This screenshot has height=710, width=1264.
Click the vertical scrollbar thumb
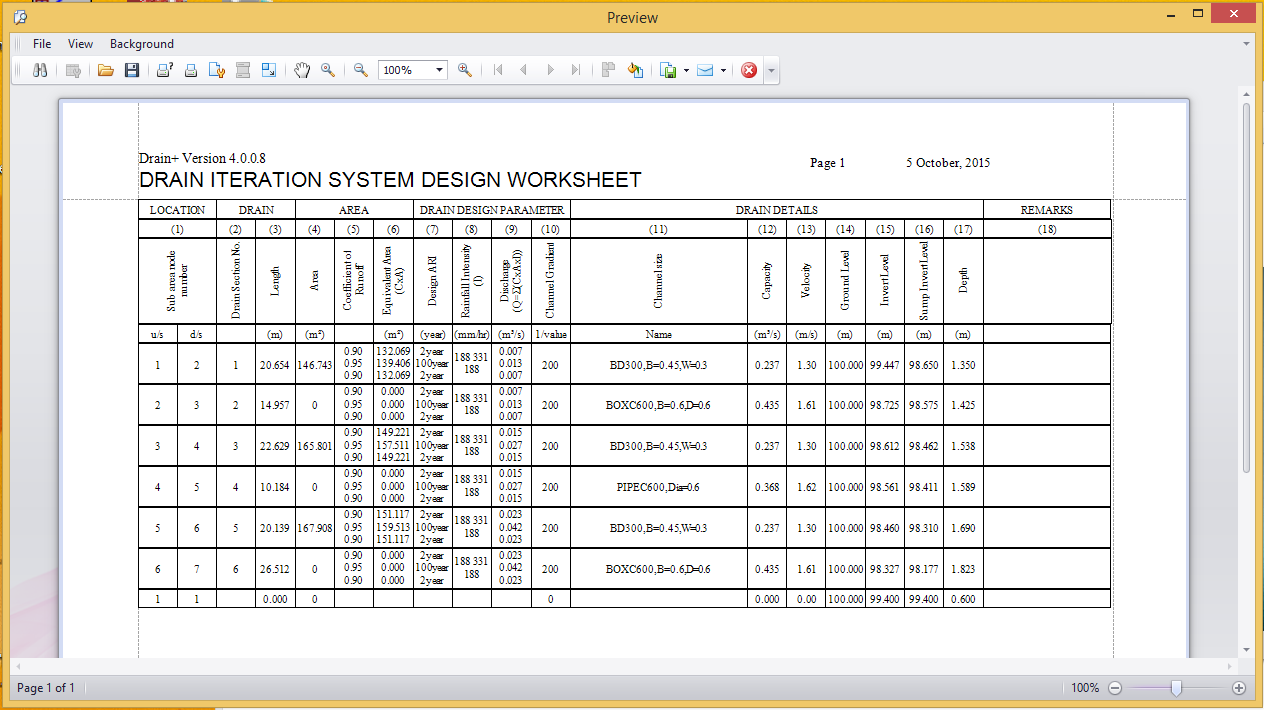coord(1246,286)
